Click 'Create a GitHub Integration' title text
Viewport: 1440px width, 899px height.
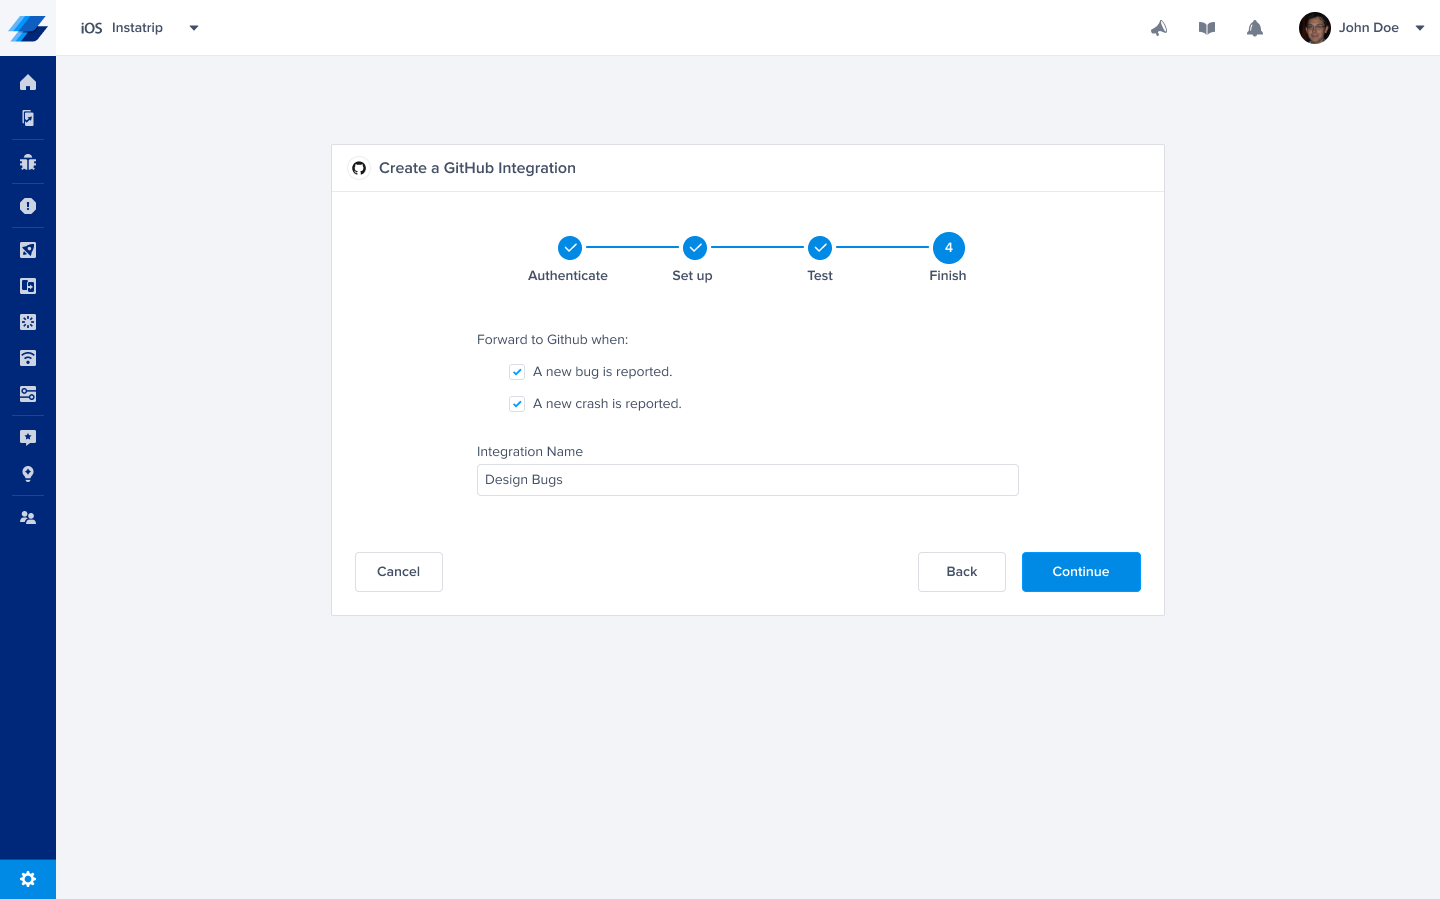[x=477, y=168]
